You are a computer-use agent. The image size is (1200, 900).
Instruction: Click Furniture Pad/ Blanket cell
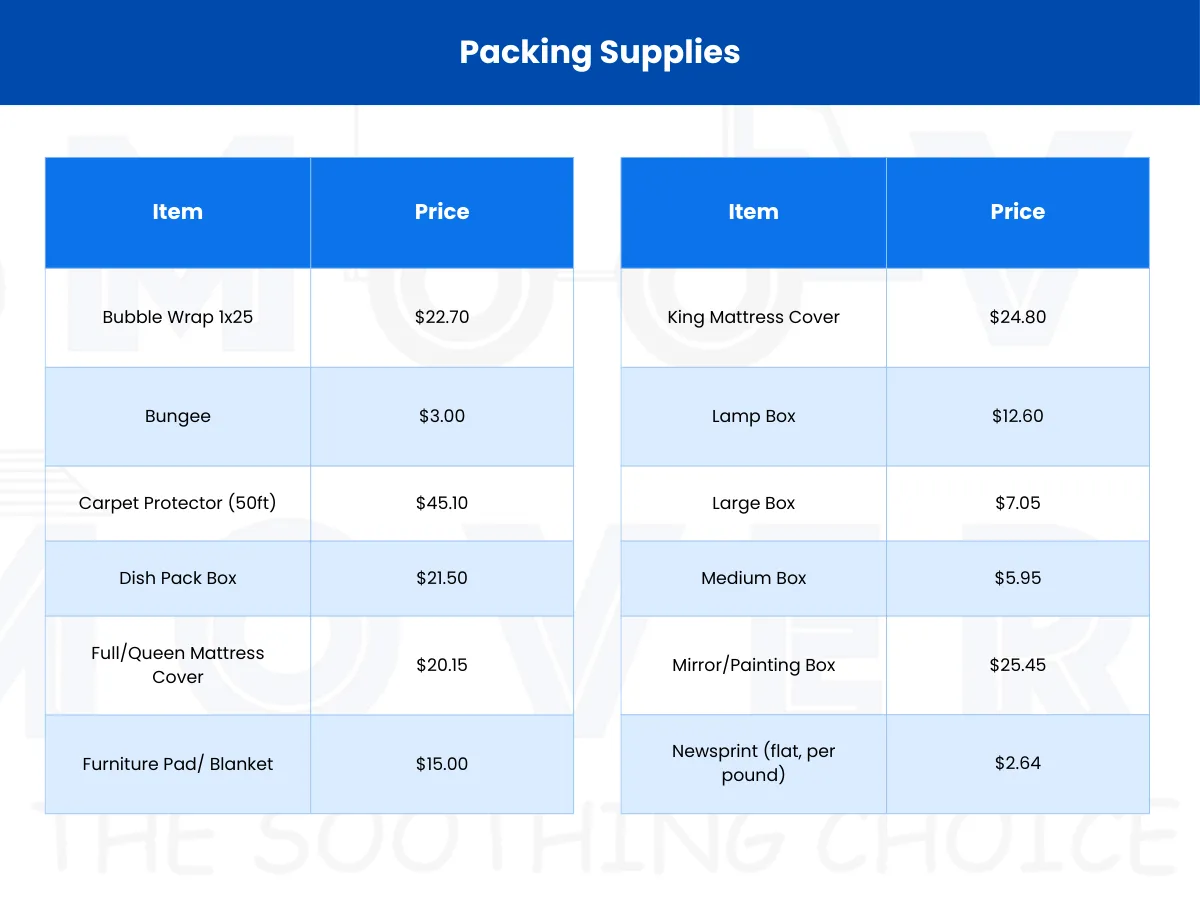click(x=178, y=764)
